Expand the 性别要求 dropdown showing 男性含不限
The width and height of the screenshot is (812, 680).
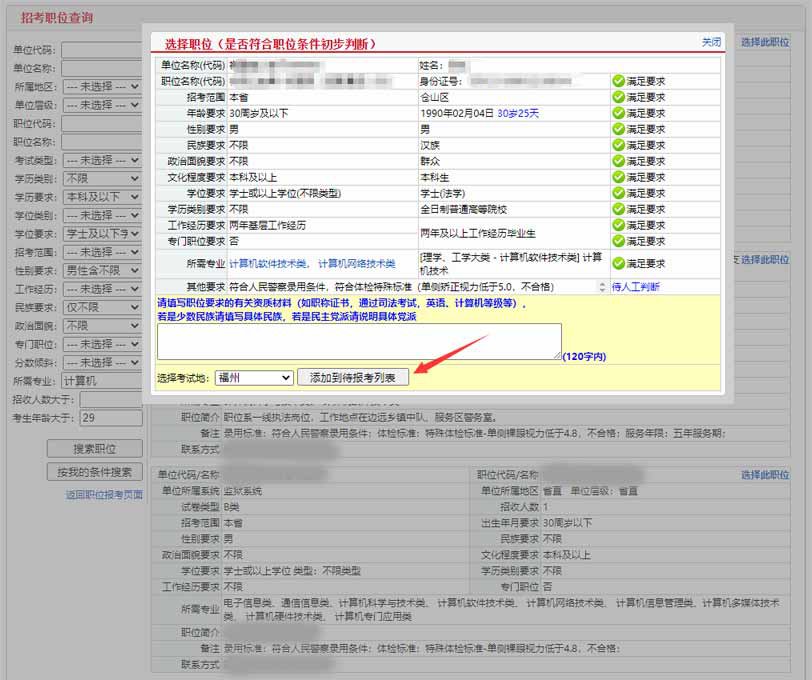point(102,270)
